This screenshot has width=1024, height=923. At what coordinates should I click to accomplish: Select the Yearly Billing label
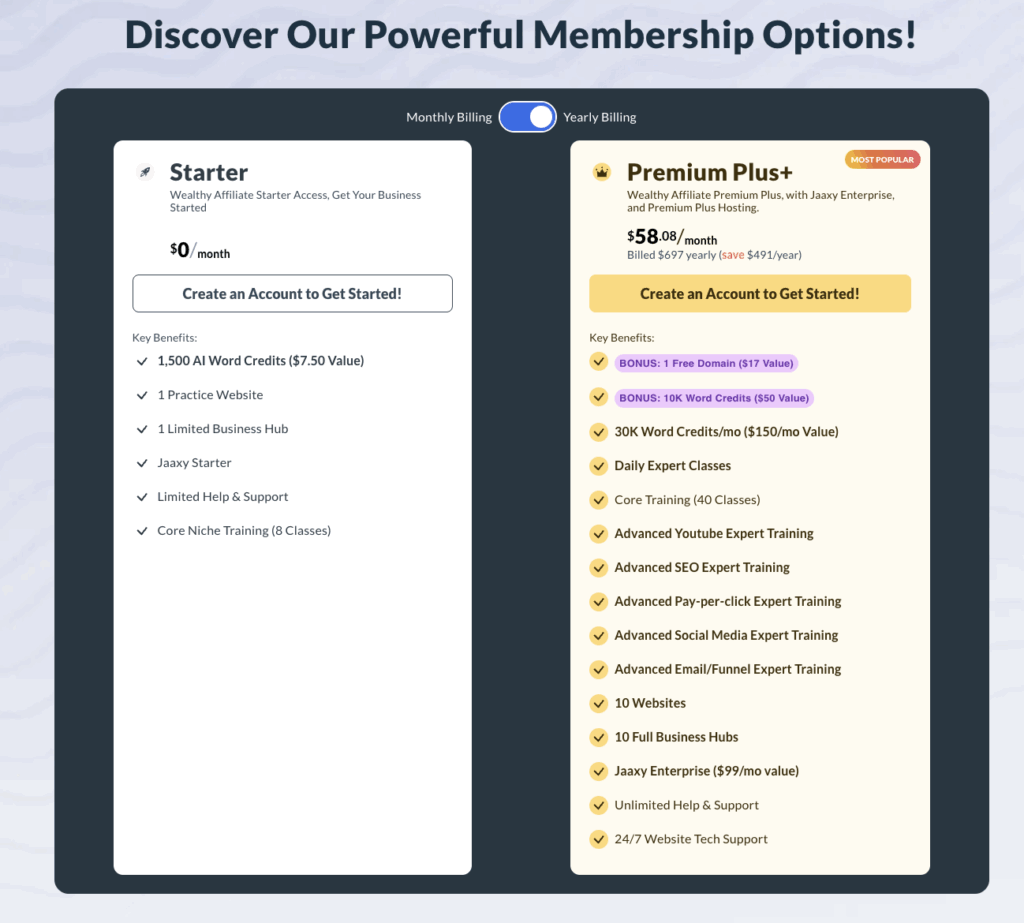pos(600,117)
